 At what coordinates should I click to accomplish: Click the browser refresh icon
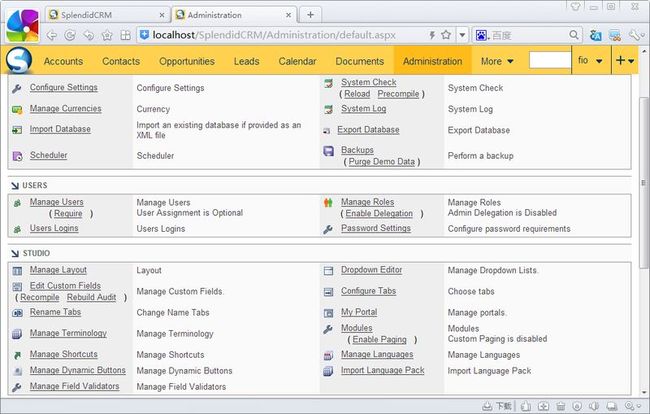click(x=70, y=35)
